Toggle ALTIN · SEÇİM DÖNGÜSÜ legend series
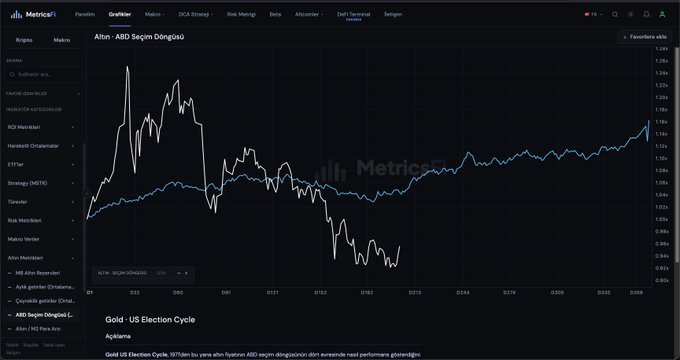This screenshot has width=680, height=360. [x=122, y=273]
